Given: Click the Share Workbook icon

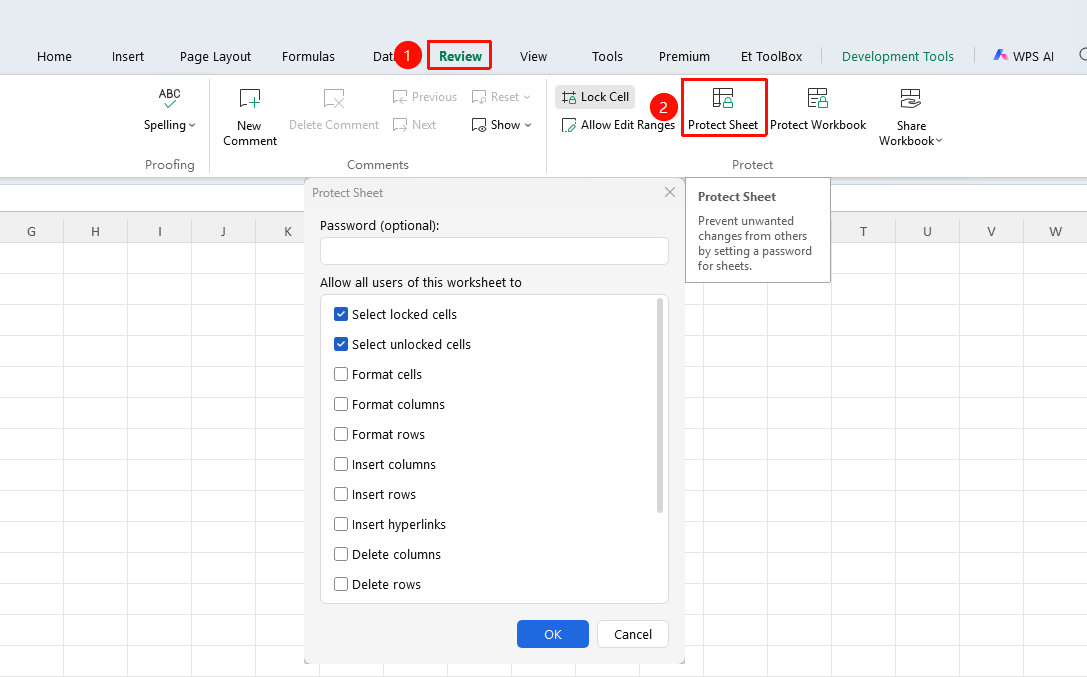Looking at the screenshot, I should 910,98.
